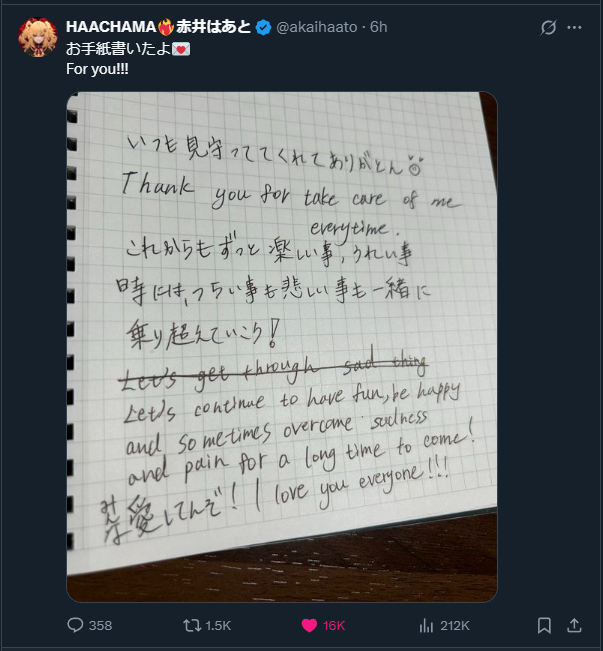Unlike the post via the pink heart
This screenshot has width=603, height=651.
[309, 625]
